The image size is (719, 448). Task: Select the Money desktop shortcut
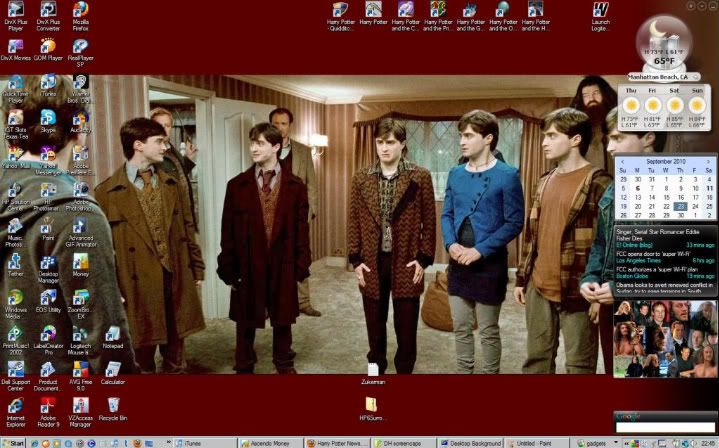pyautogui.click(x=81, y=266)
